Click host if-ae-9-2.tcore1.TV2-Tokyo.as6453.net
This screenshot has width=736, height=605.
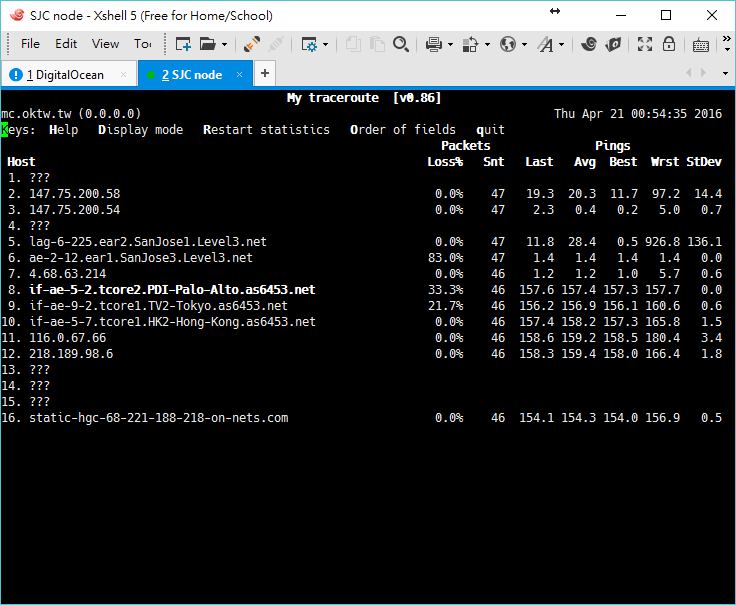158,306
